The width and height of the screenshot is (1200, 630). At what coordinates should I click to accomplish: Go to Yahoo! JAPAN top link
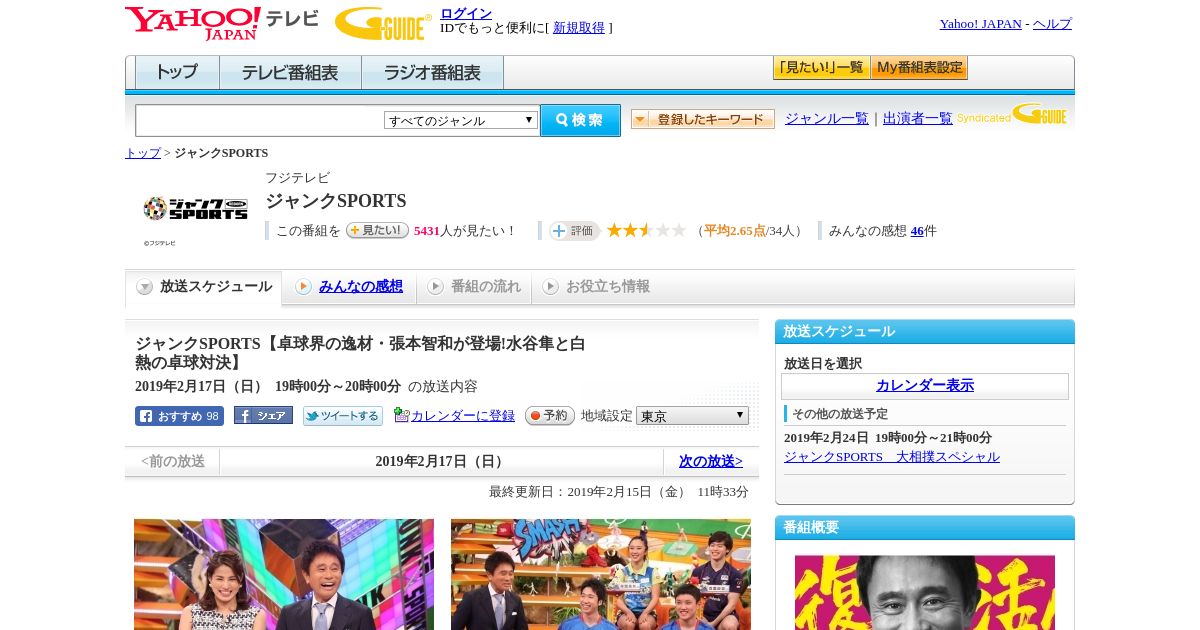point(980,24)
